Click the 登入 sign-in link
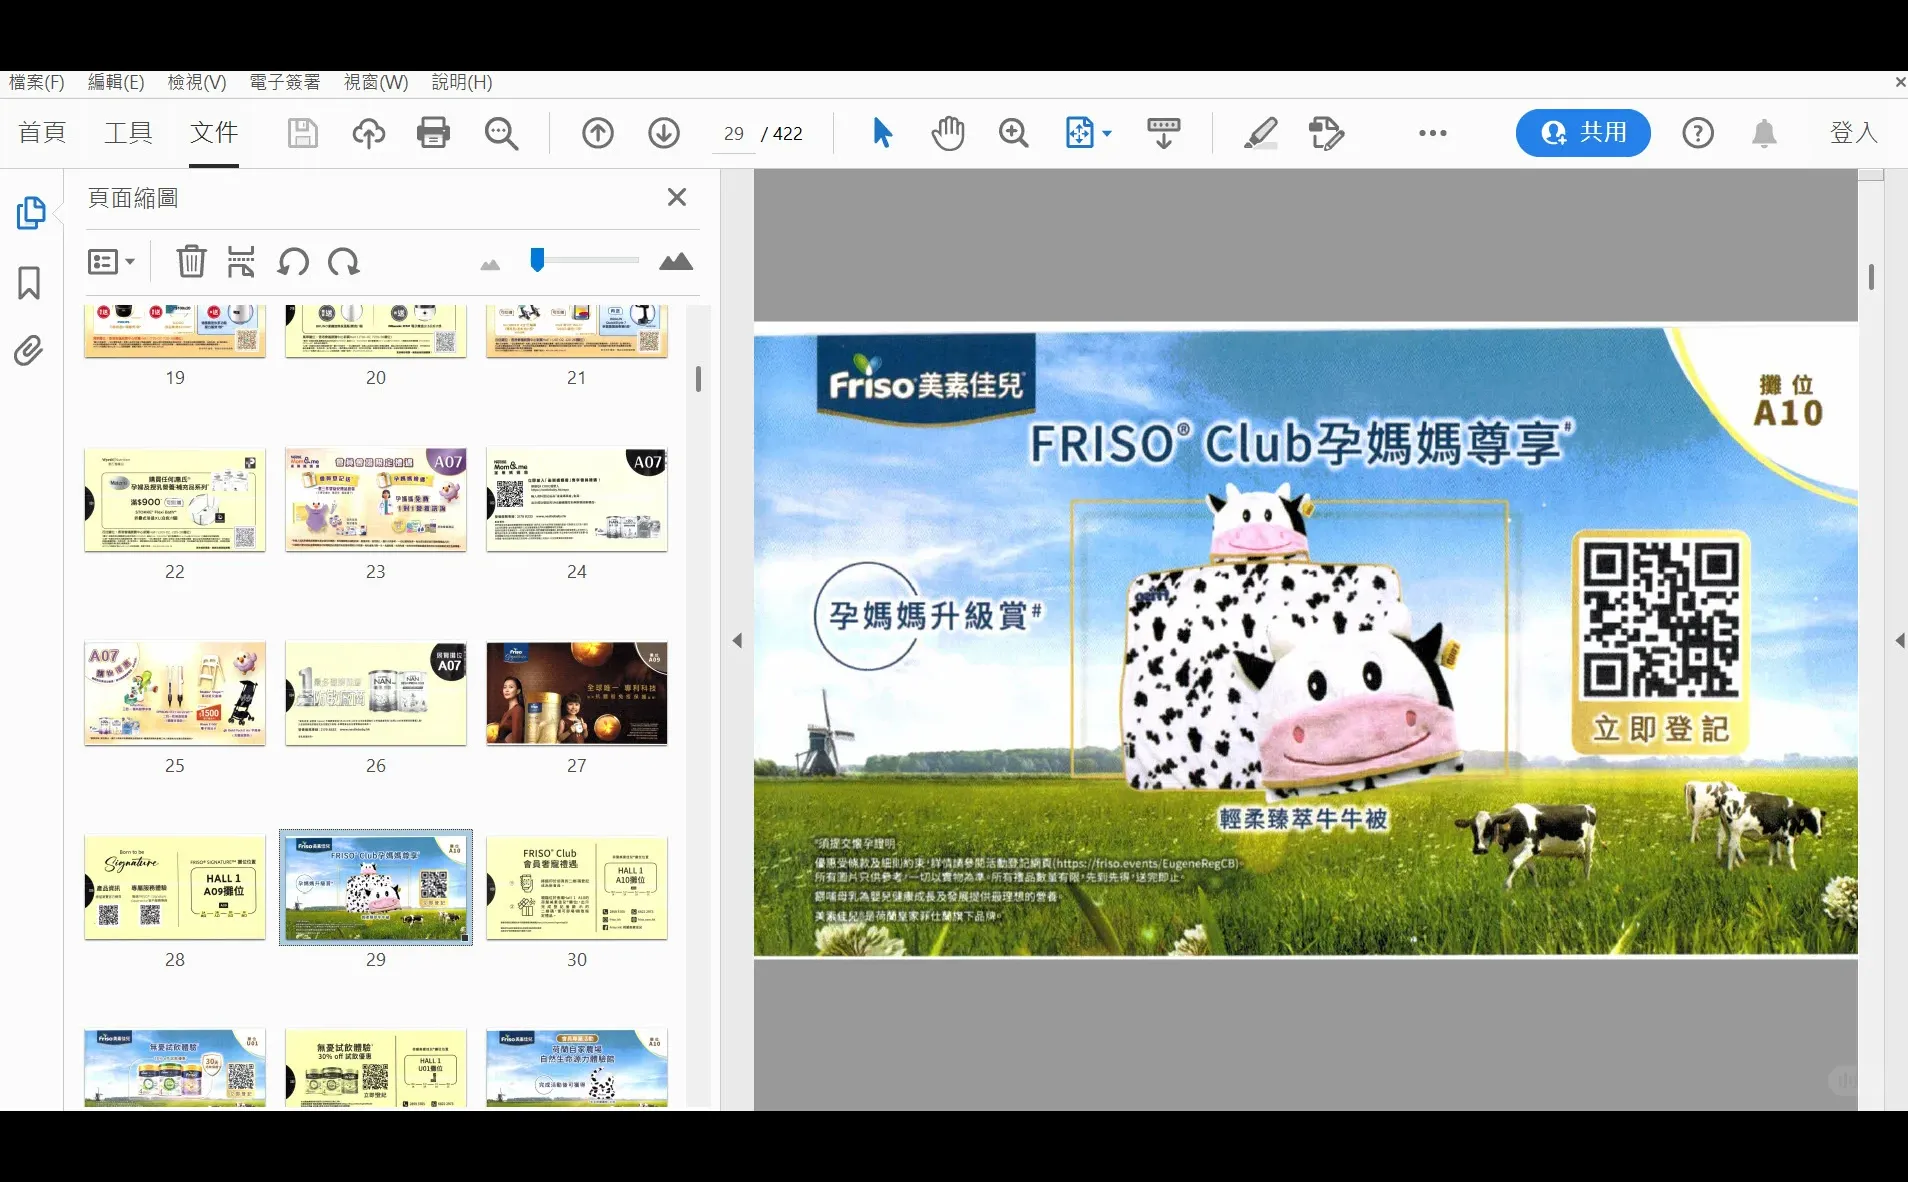 pyautogui.click(x=1853, y=132)
